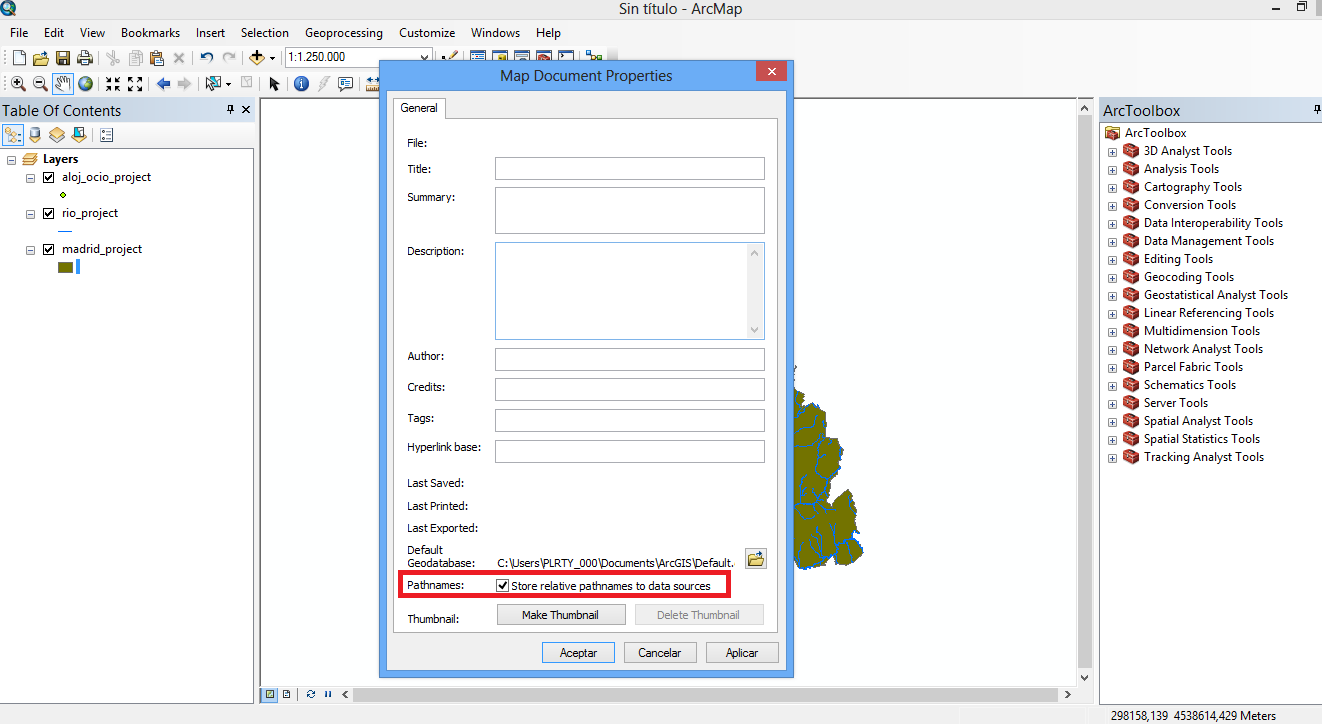Open the File menu
The image size is (1322, 724).
click(19, 33)
